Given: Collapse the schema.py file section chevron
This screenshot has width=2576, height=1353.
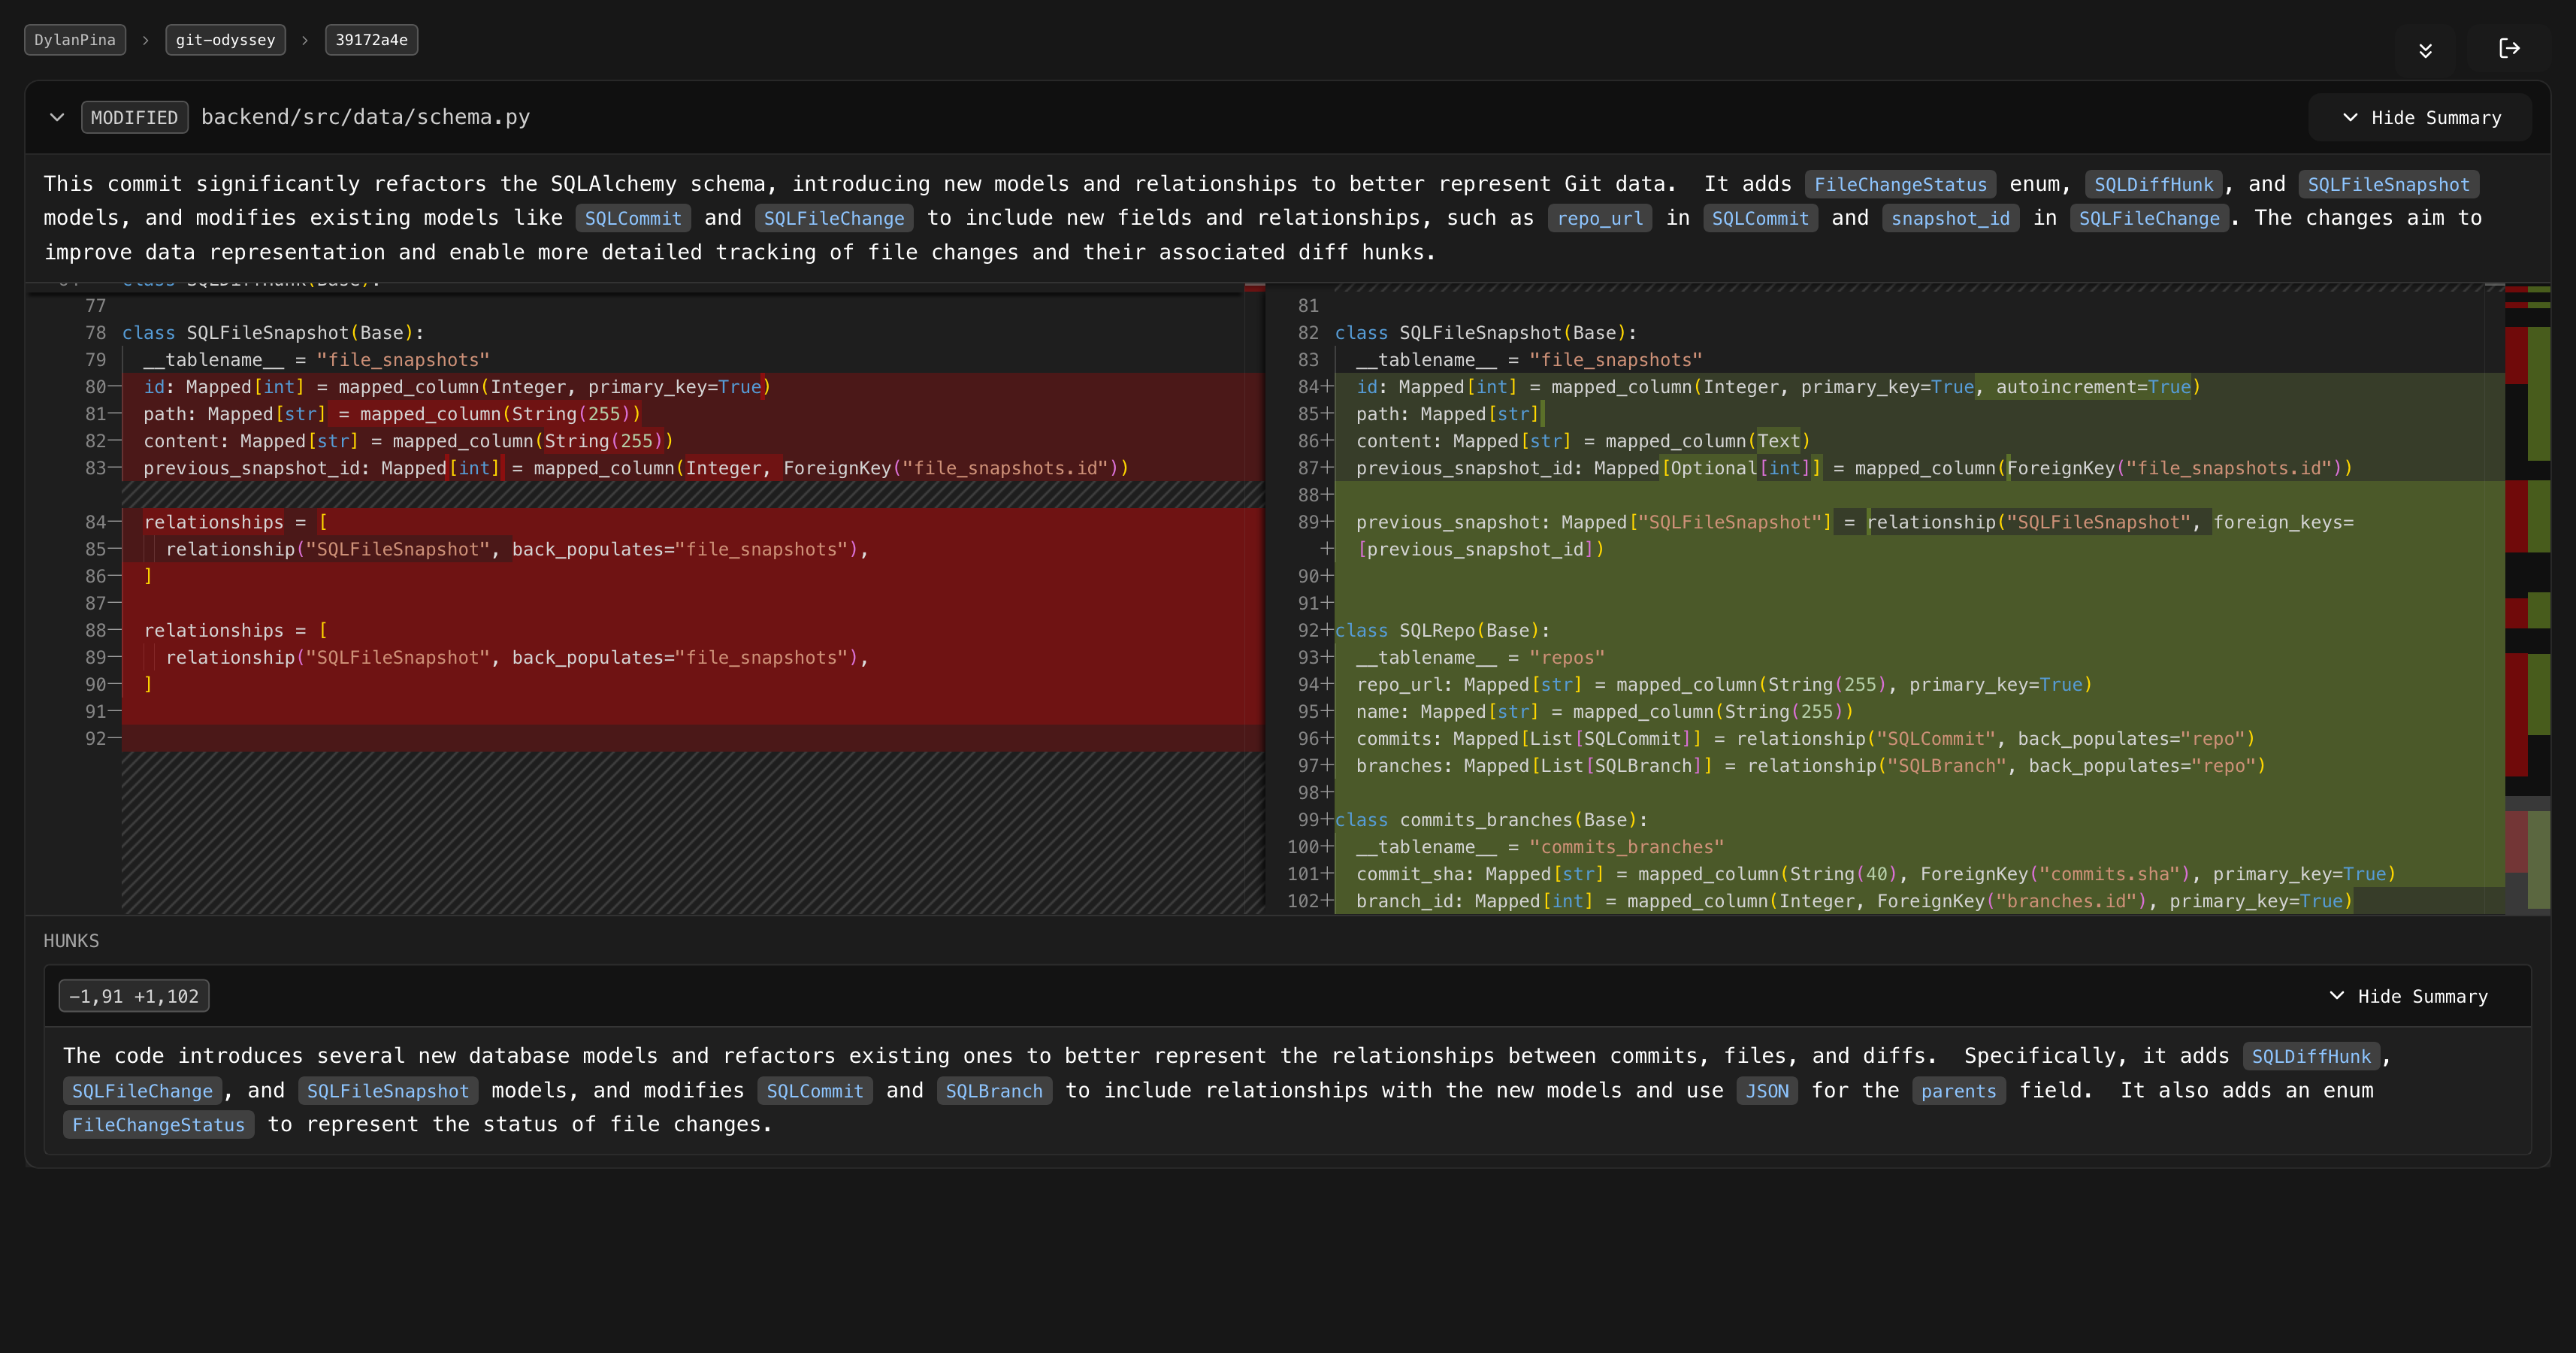Looking at the screenshot, I should pyautogui.click(x=57, y=117).
